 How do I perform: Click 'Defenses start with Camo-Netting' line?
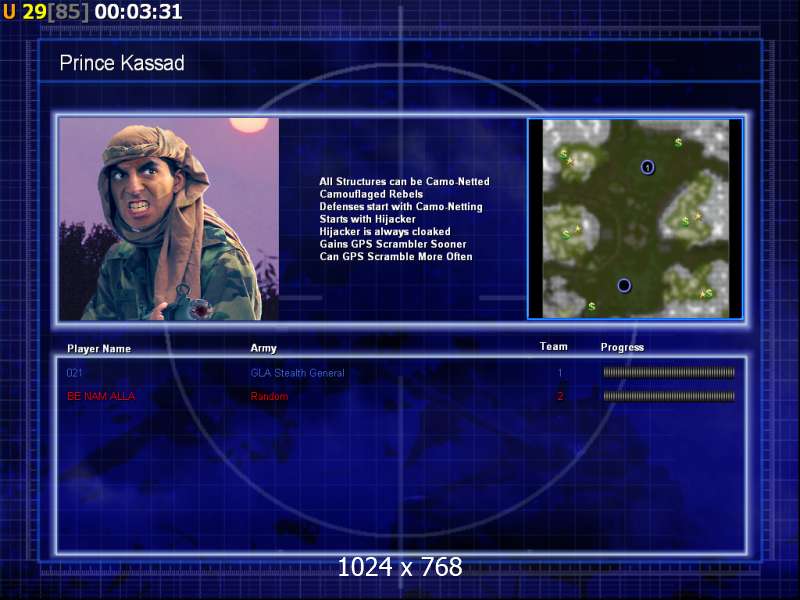pos(401,207)
